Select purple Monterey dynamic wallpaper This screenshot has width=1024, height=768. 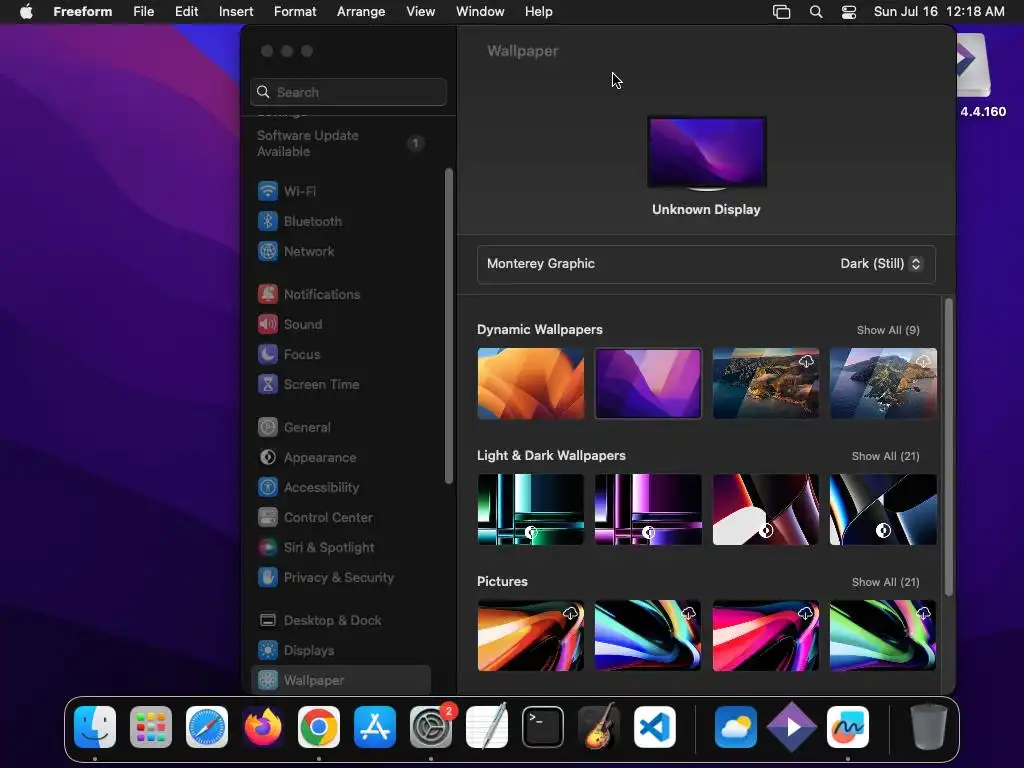tap(648, 383)
